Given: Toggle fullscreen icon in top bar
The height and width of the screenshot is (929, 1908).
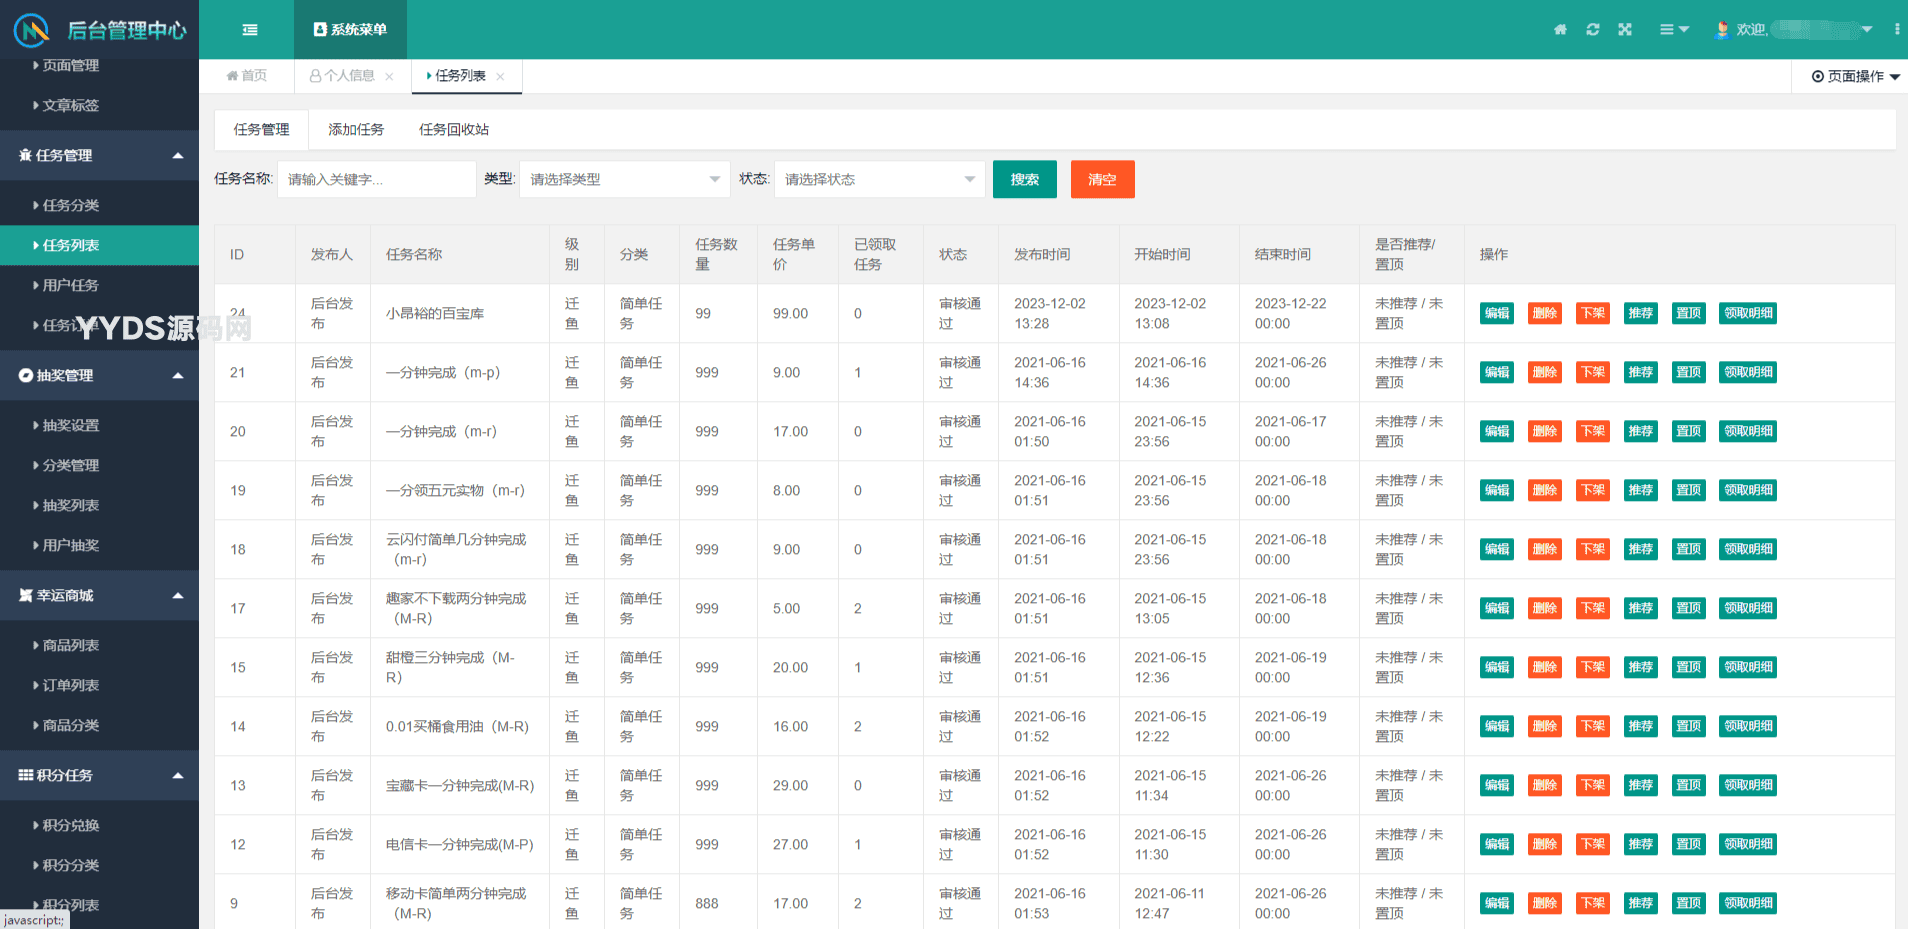Looking at the screenshot, I should (x=1625, y=30).
